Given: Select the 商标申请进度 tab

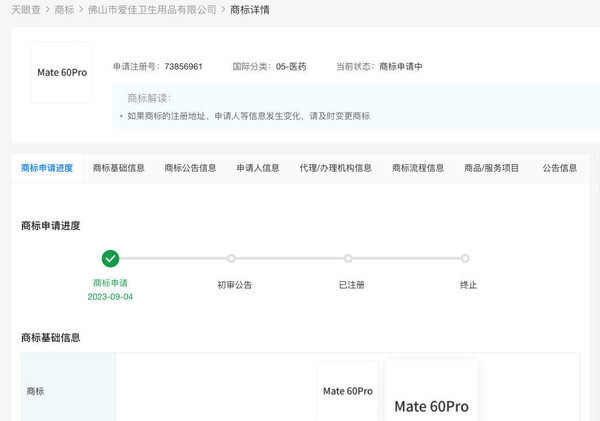Looking at the screenshot, I should pyautogui.click(x=47, y=168).
